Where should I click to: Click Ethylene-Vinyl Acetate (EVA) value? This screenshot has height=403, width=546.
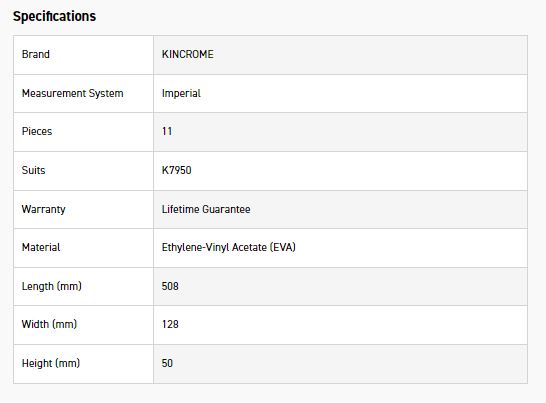(x=229, y=247)
